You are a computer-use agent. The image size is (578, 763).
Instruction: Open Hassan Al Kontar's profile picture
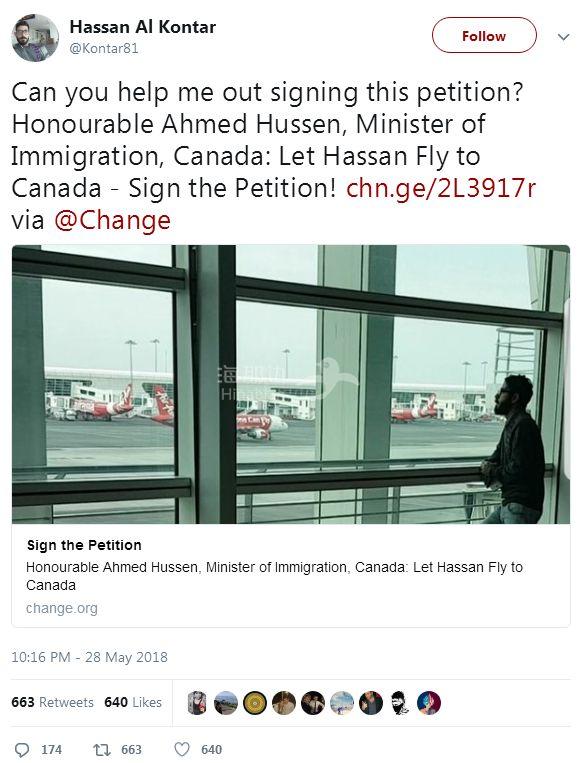tap(35, 37)
